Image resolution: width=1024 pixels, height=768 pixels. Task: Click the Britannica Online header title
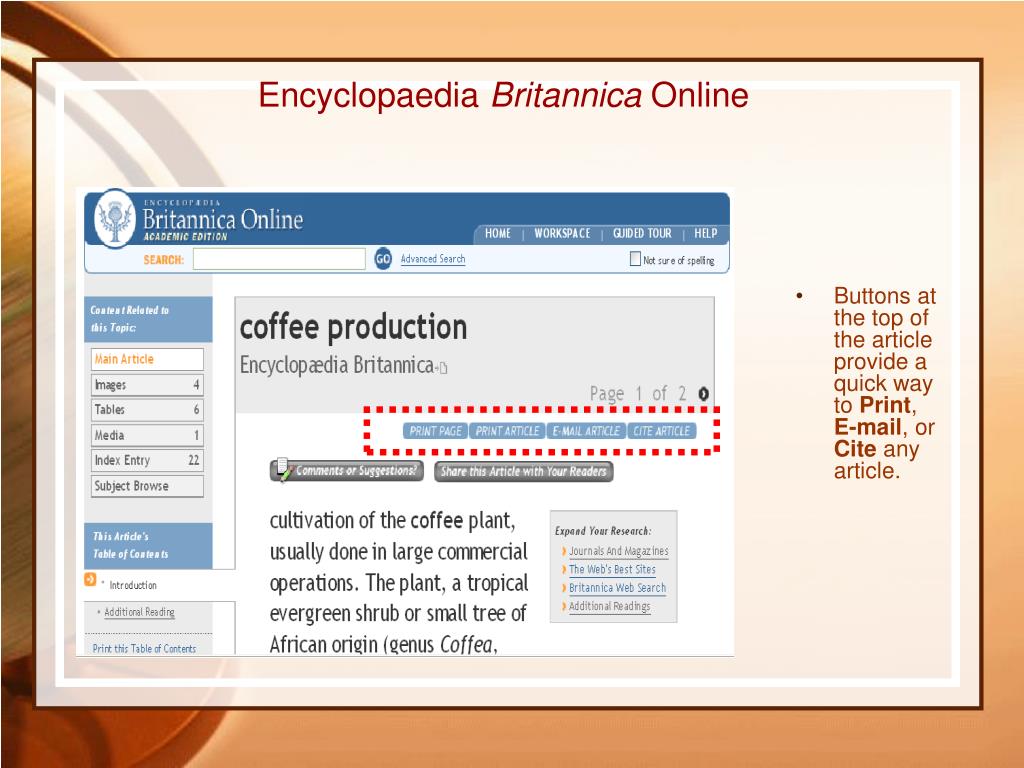223,219
